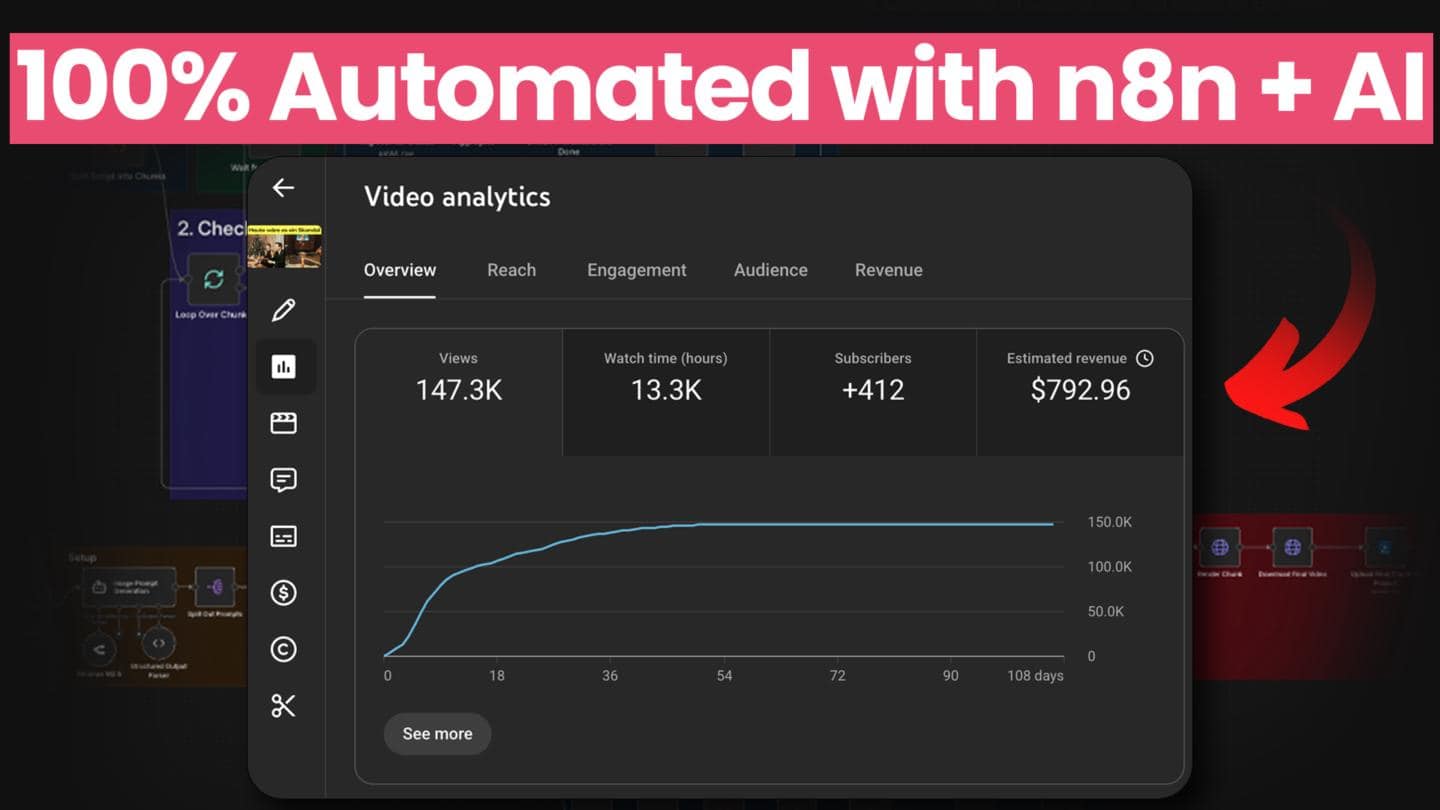Switch to the Reach tab

(x=511, y=270)
